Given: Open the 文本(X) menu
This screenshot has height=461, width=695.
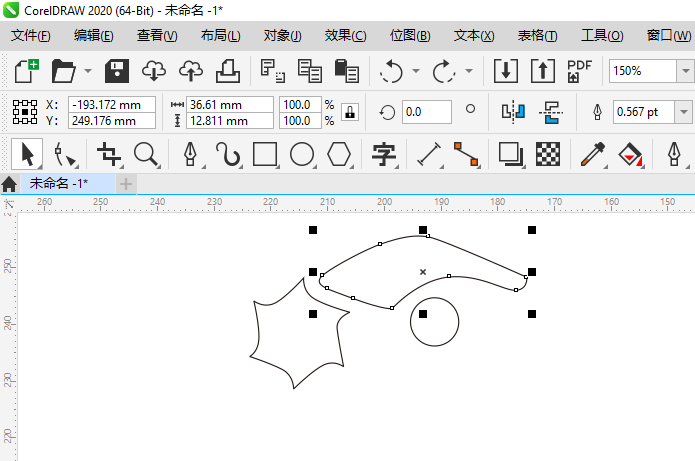Looking at the screenshot, I should point(474,35).
